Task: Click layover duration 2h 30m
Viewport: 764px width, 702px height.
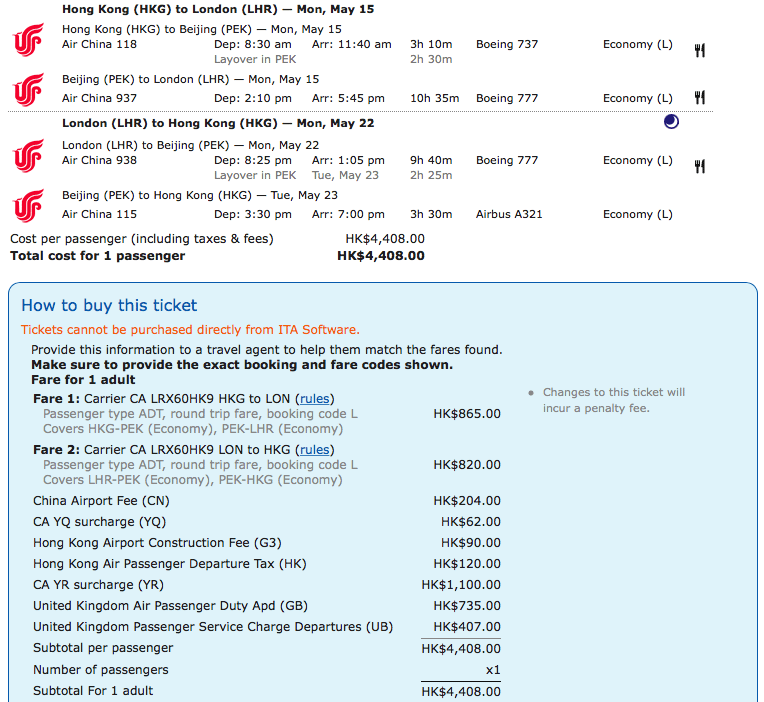Action: pyautogui.click(x=431, y=59)
